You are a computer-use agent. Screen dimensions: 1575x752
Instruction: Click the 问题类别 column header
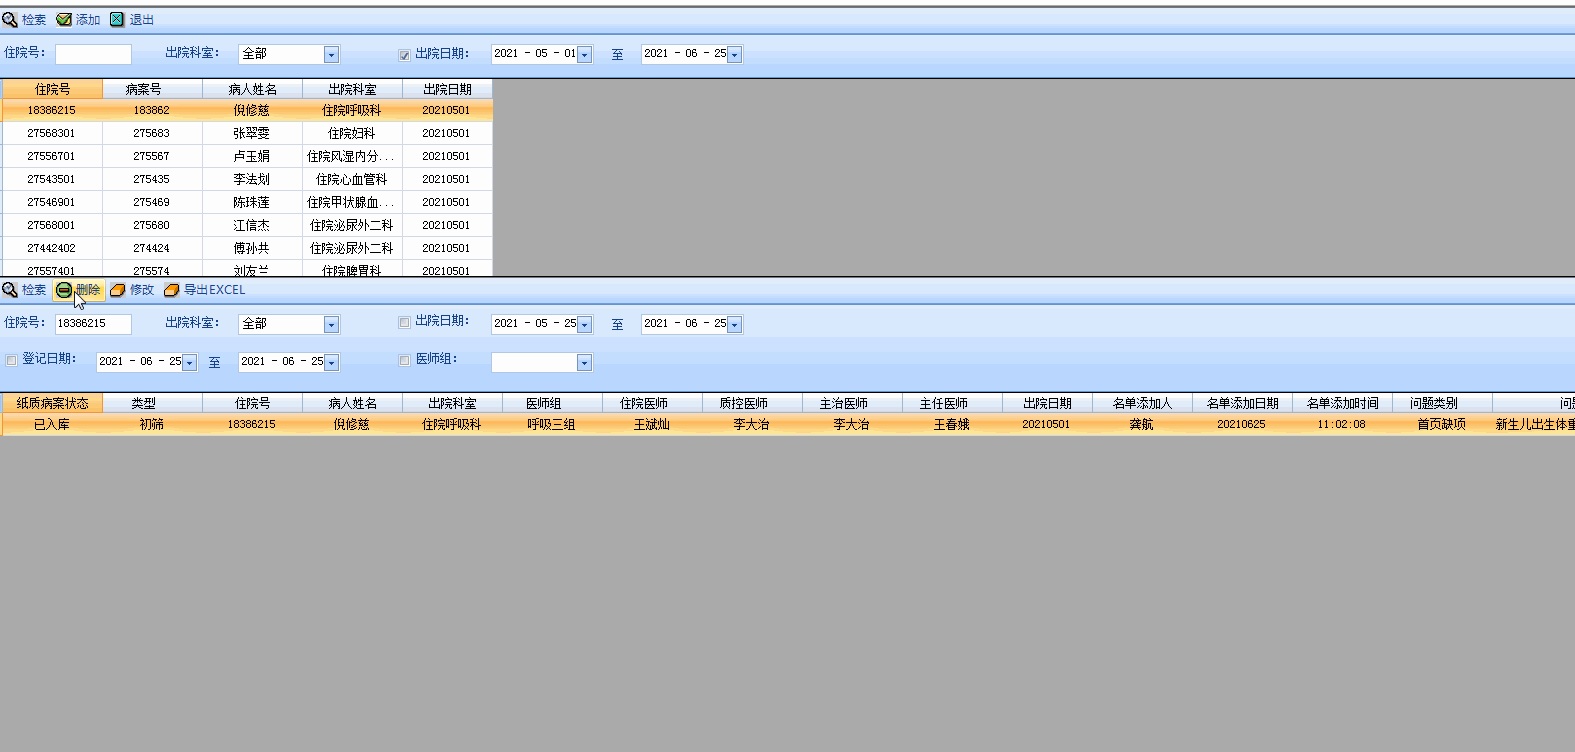1442,403
